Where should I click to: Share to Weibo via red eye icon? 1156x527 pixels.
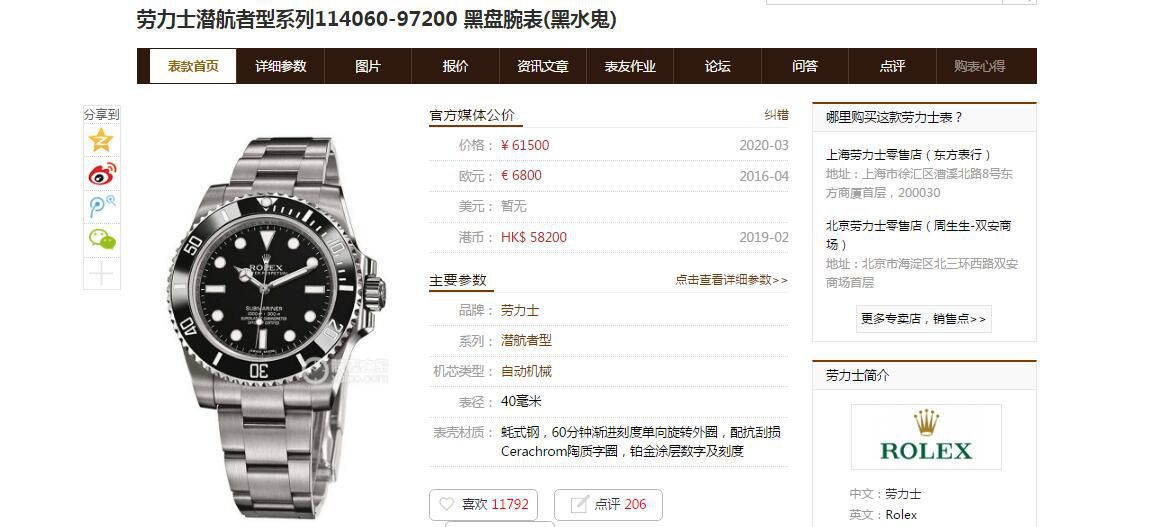click(102, 174)
